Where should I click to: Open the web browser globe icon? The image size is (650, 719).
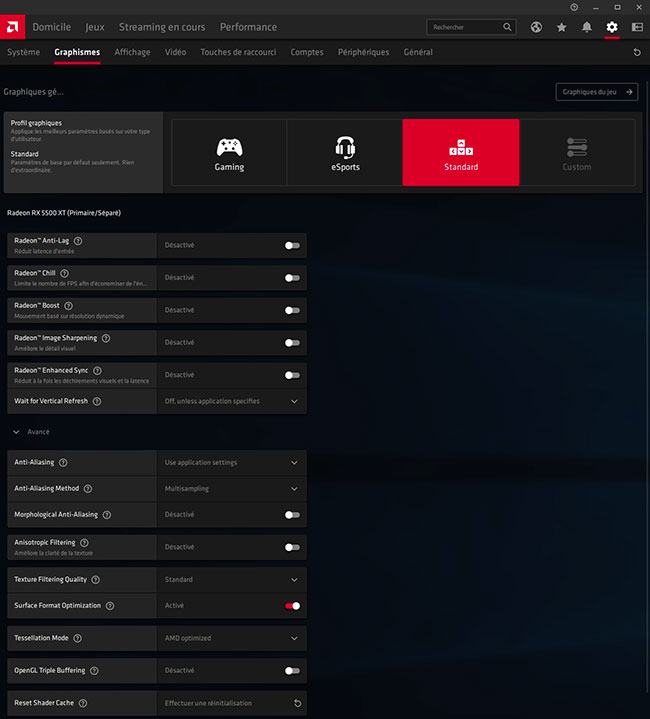[536, 27]
